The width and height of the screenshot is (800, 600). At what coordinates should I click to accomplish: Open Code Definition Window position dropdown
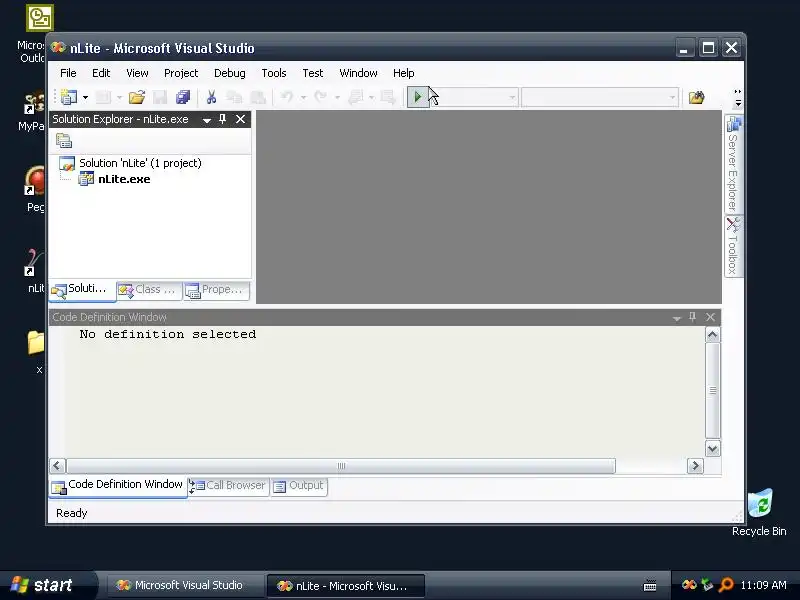pos(677,318)
